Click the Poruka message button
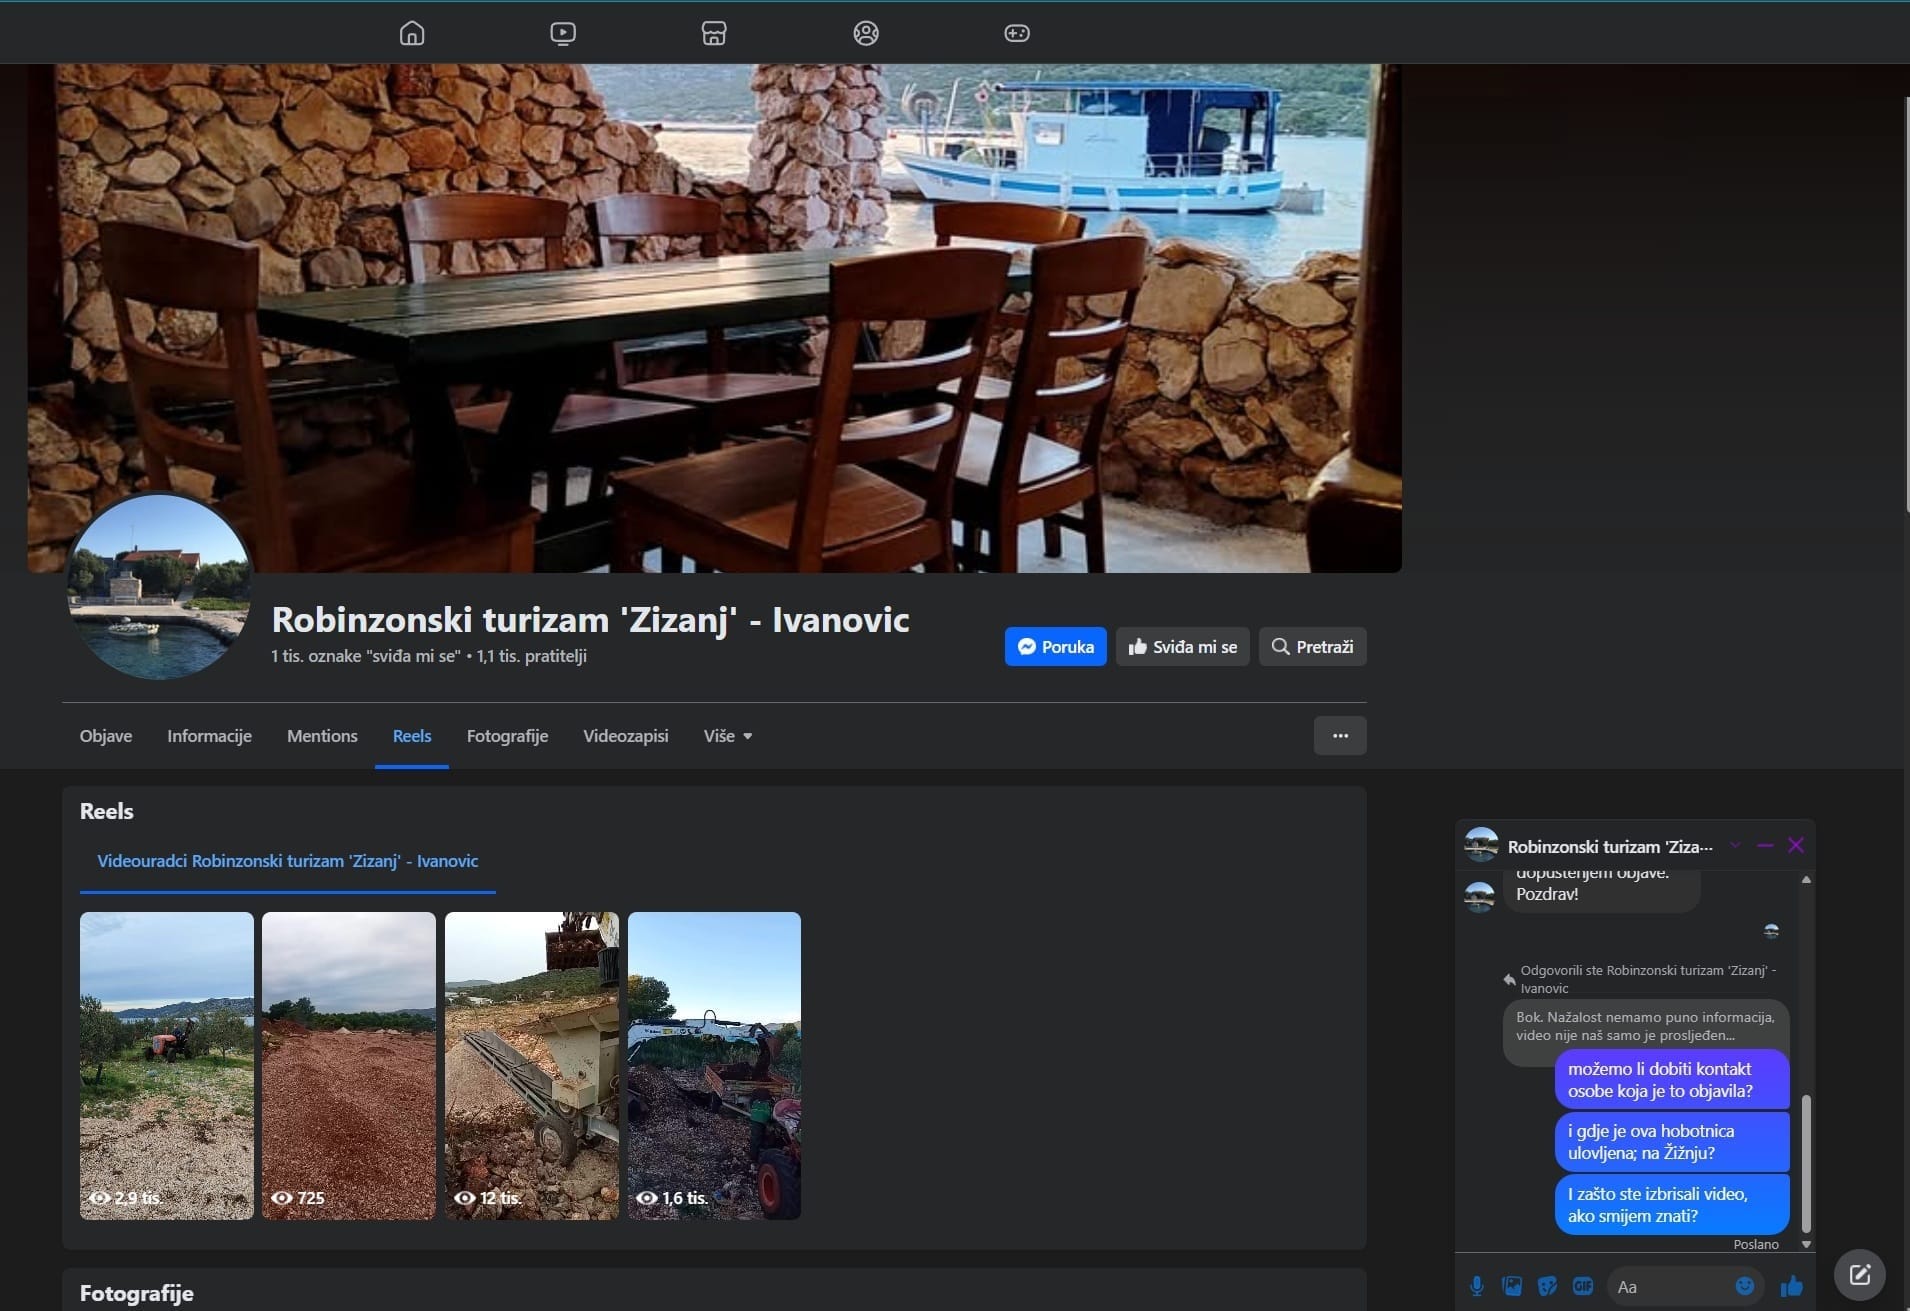 pos(1055,647)
